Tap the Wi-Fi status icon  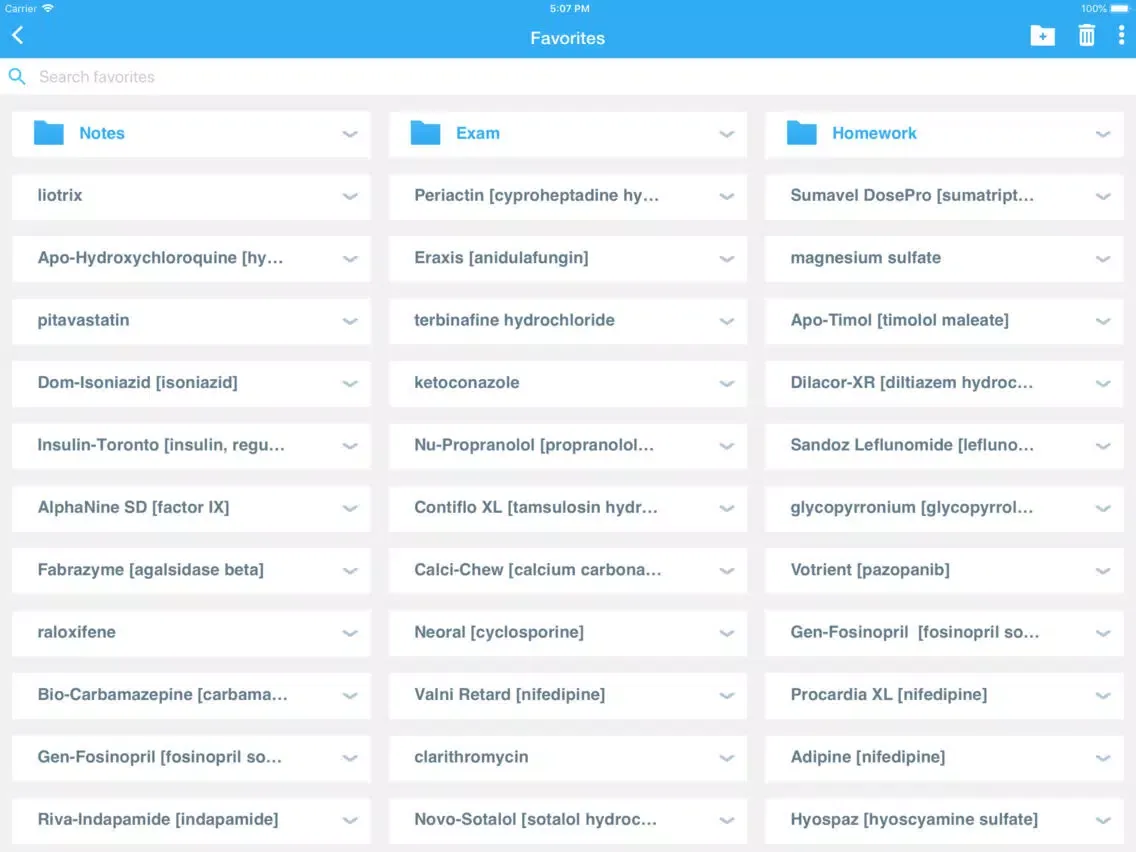click(x=48, y=9)
